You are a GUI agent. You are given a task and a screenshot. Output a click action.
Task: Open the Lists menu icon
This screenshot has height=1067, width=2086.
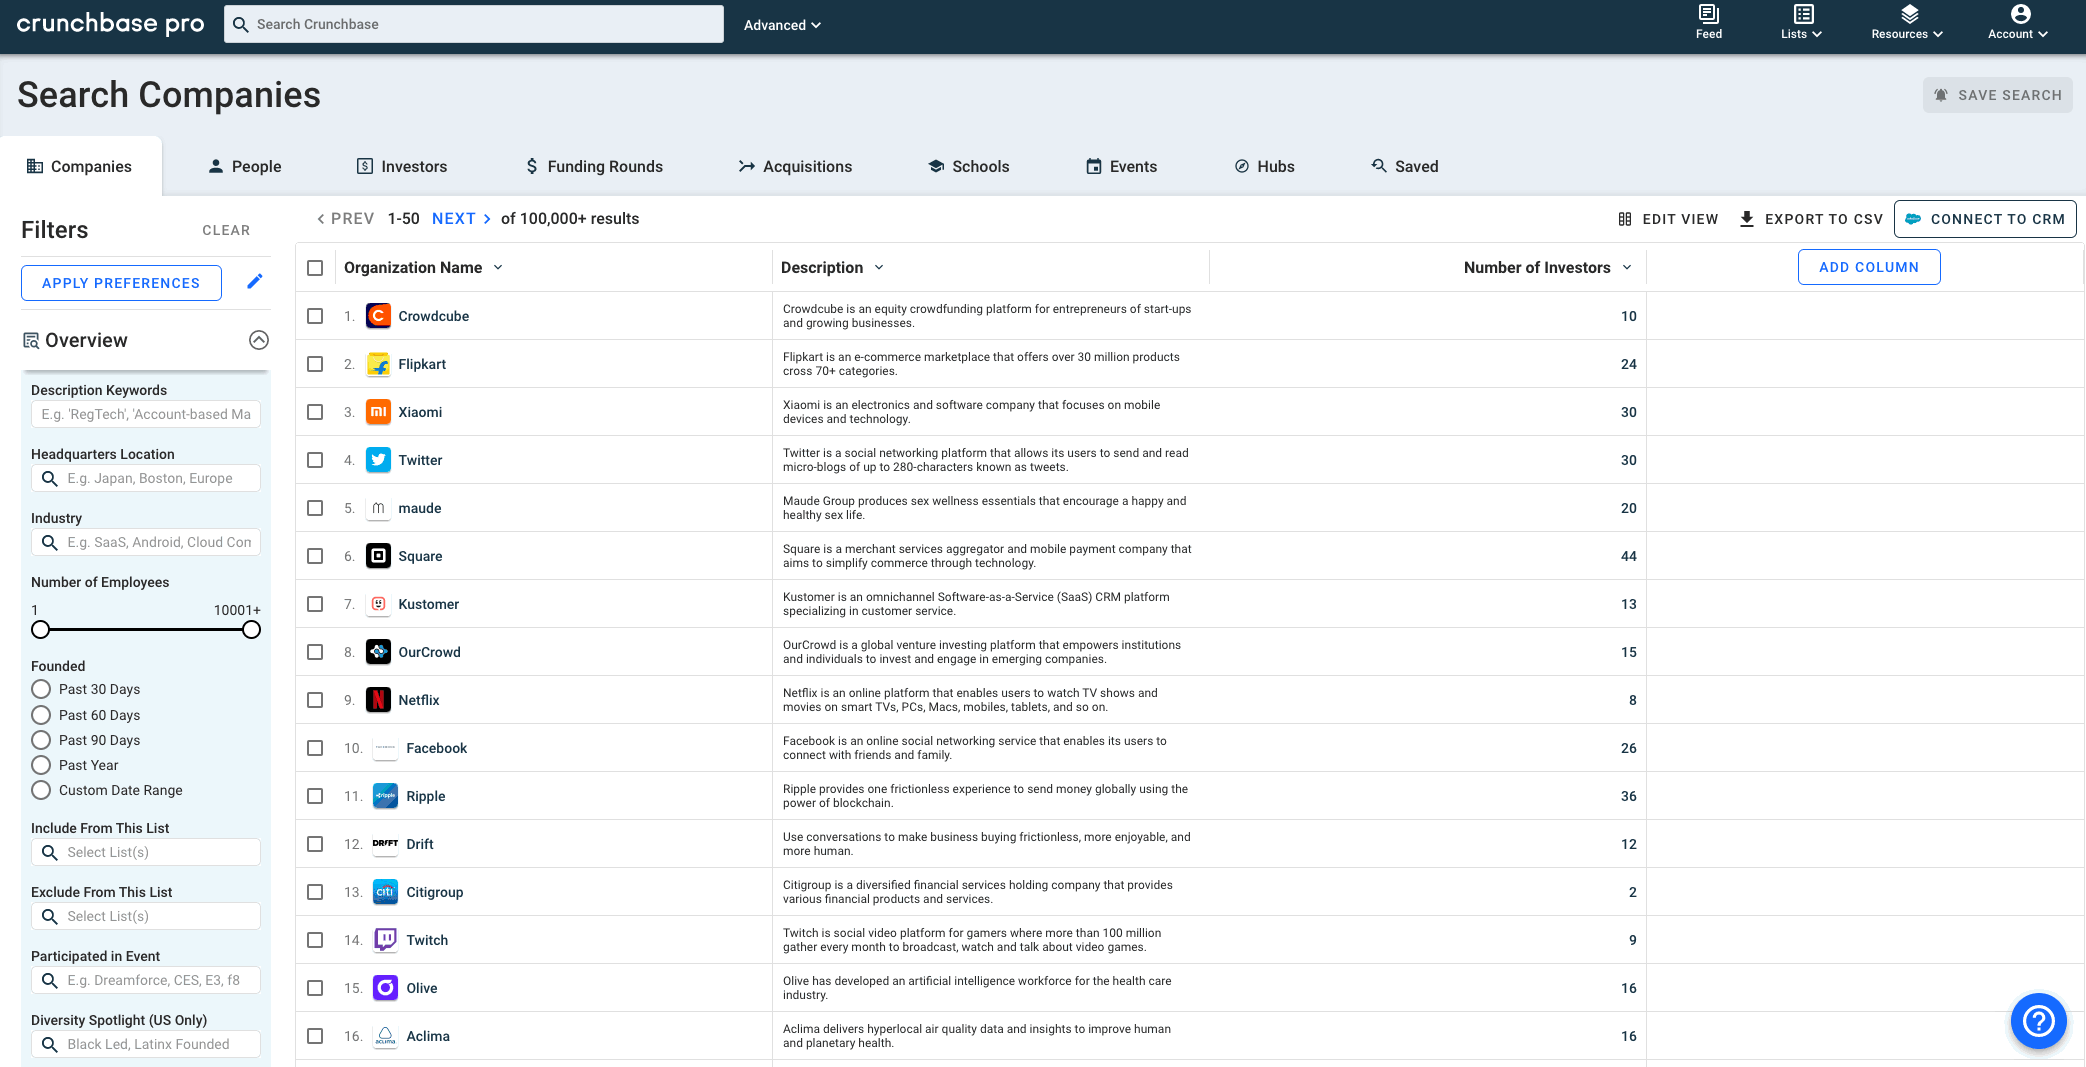[x=1802, y=14]
